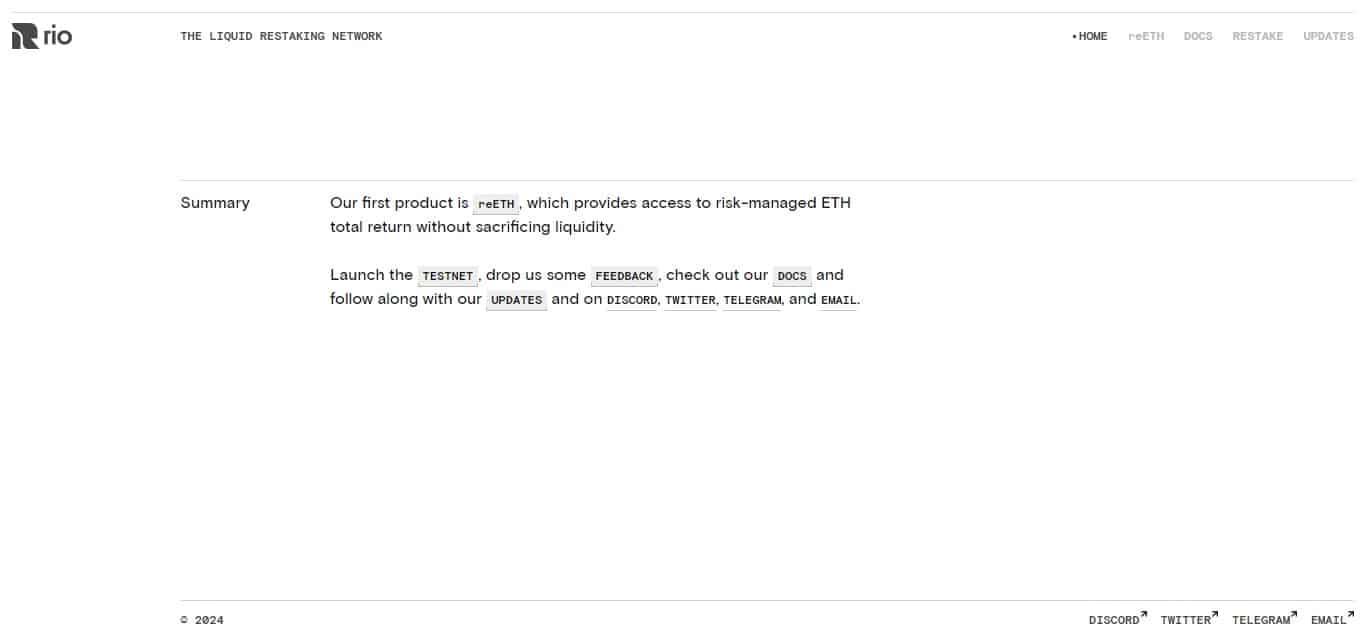This screenshot has height=641, width=1366.
Task: Follow the inline TWITTER link
Action: pyautogui.click(x=690, y=300)
